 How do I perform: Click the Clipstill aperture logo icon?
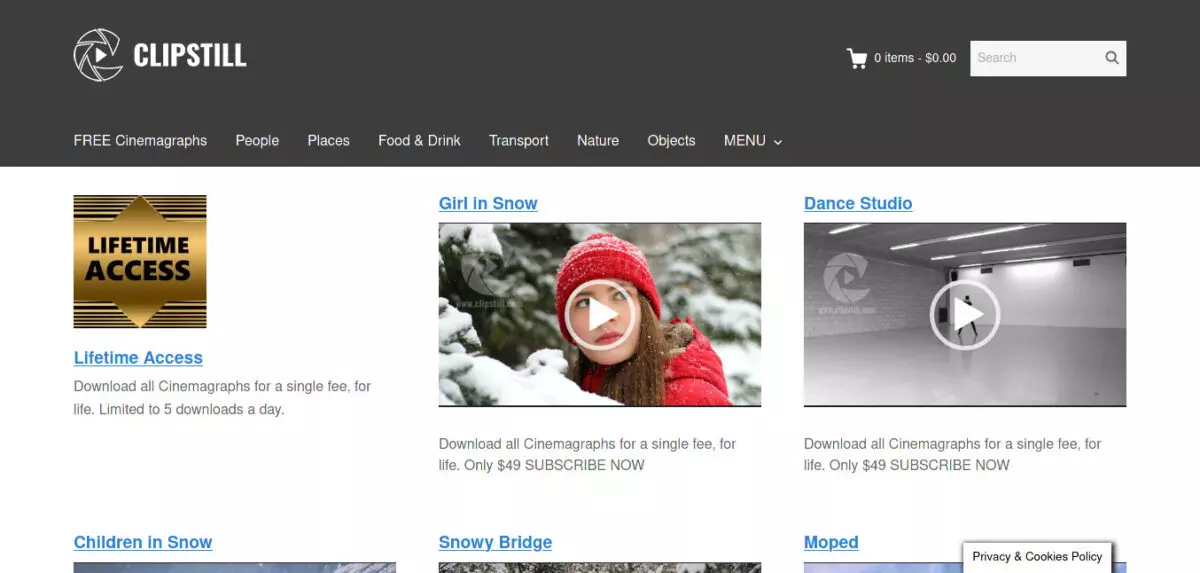[x=98, y=55]
